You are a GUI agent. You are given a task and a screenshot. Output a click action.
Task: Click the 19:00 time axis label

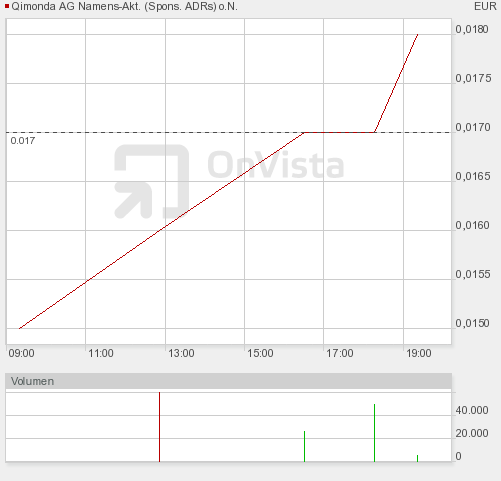(x=419, y=353)
